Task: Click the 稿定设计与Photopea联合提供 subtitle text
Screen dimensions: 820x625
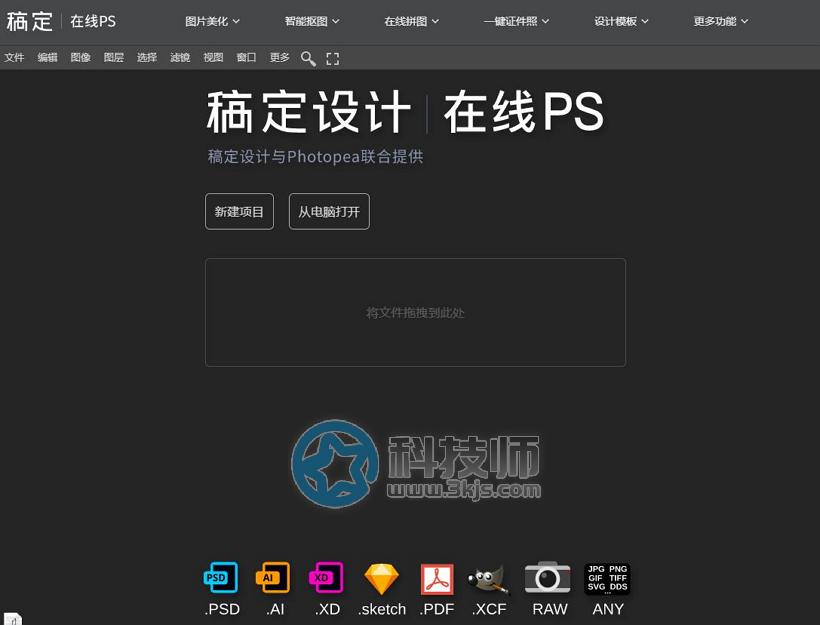Action: pyautogui.click(x=315, y=156)
